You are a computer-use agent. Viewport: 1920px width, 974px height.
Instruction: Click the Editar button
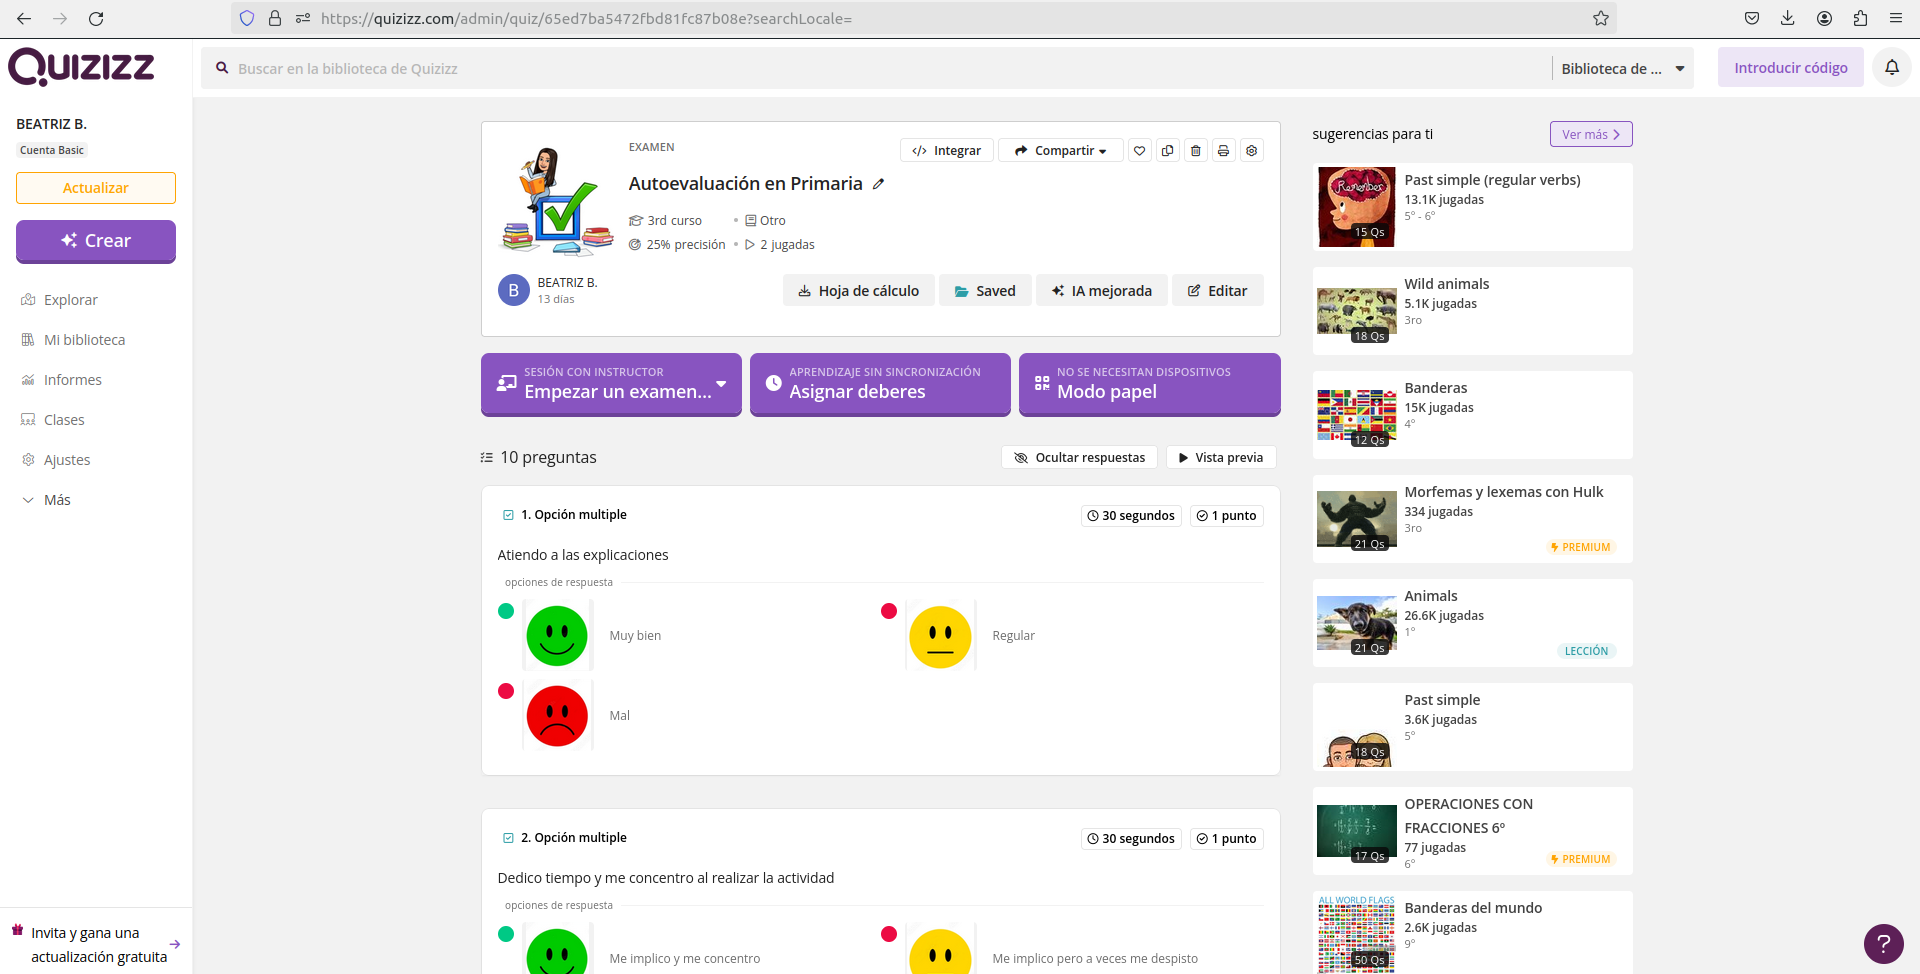(1217, 291)
